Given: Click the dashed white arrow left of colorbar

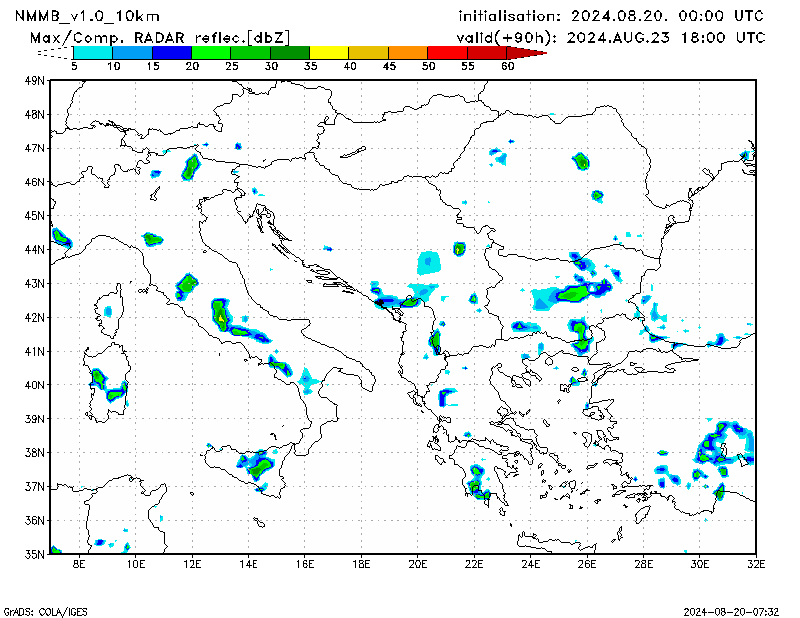Looking at the screenshot, I should tap(55, 52).
